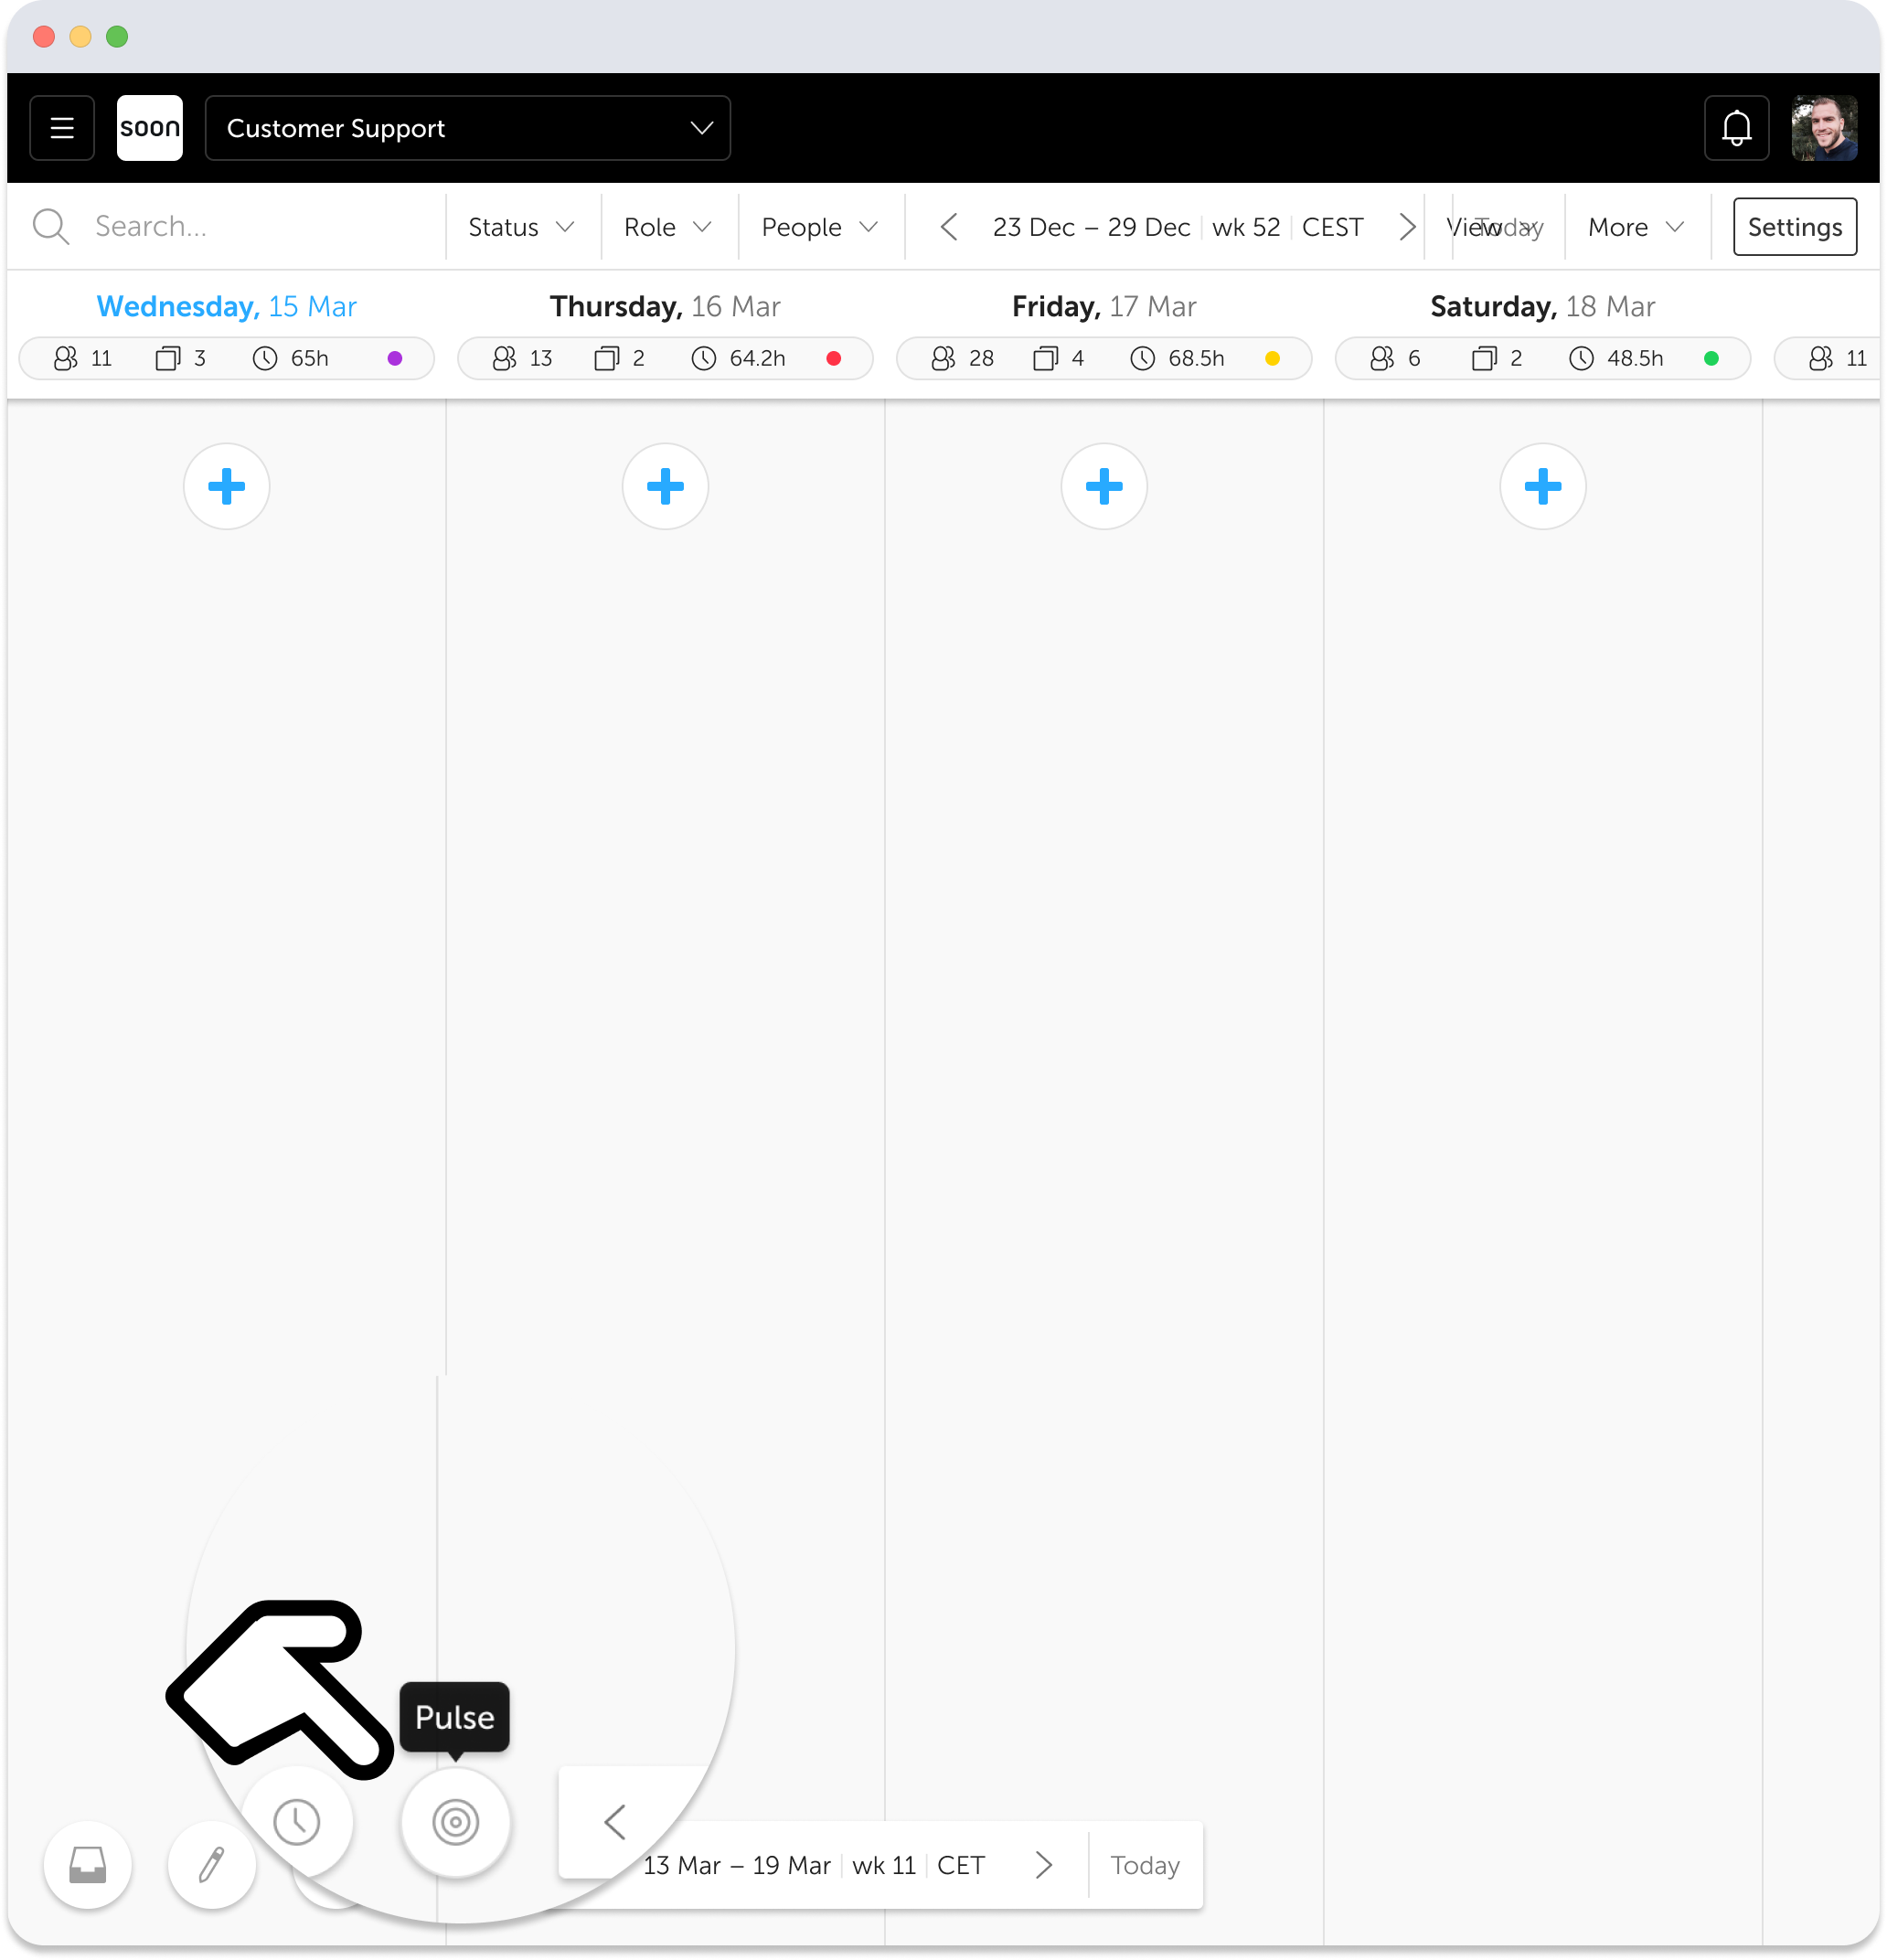Click the clock history button
The image size is (1887, 1960).
point(297,1822)
